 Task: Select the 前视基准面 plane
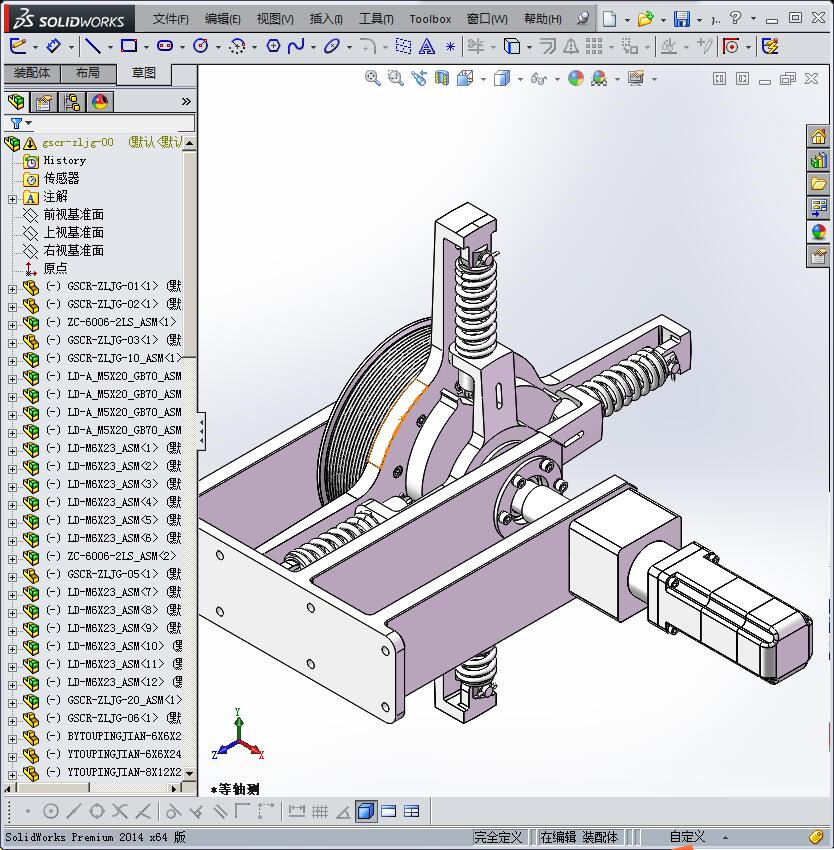tap(74, 215)
